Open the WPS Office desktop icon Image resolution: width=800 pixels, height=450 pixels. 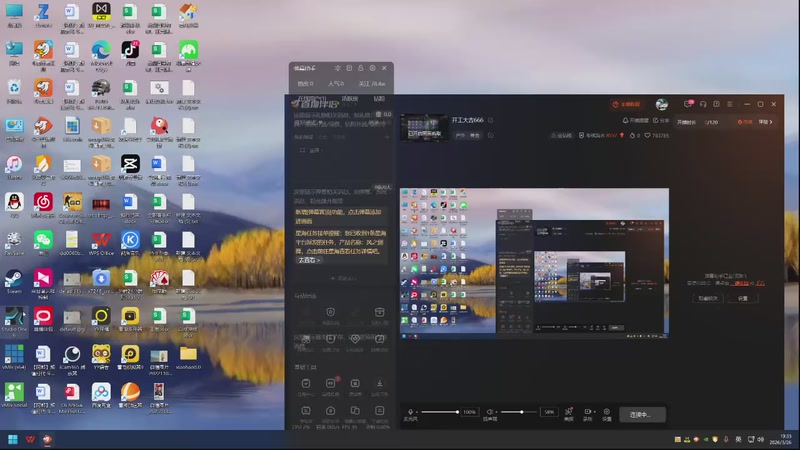point(101,243)
